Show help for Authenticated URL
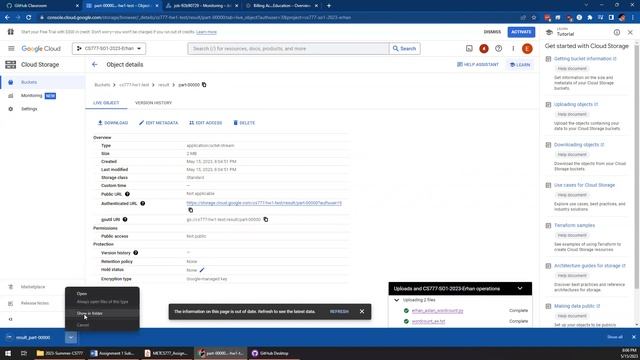Screen dimensions: 640x360 click(142, 203)
